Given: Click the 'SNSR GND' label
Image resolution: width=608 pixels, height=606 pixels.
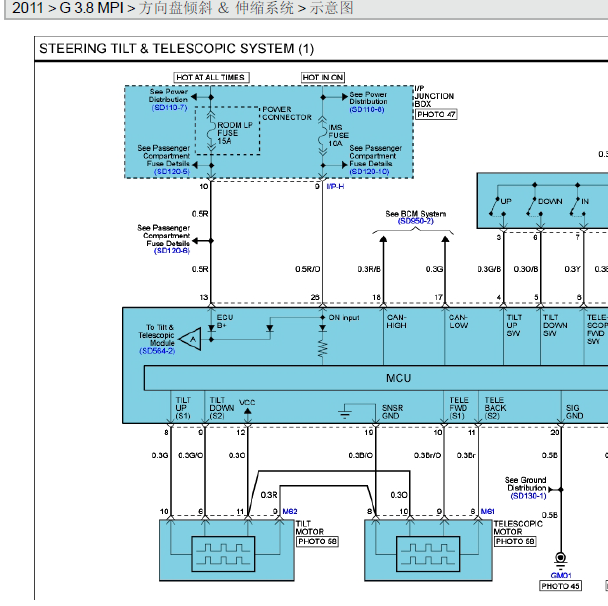Looking at the screenshot, I should point(392,412).
